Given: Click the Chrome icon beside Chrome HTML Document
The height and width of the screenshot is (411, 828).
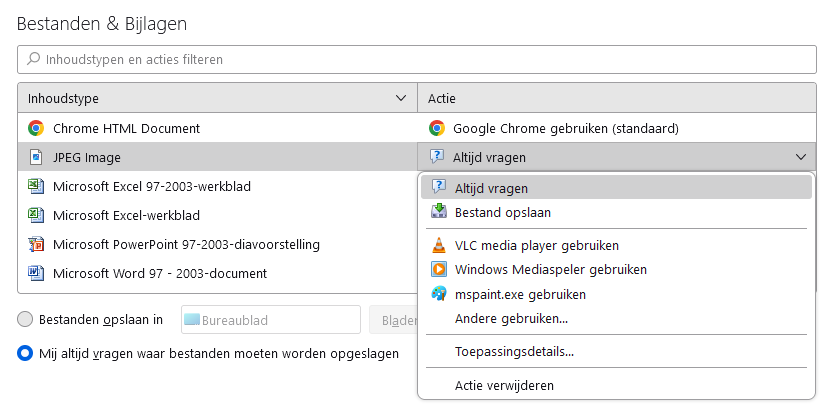Looking at the screenshot, I should click(36, 128).
